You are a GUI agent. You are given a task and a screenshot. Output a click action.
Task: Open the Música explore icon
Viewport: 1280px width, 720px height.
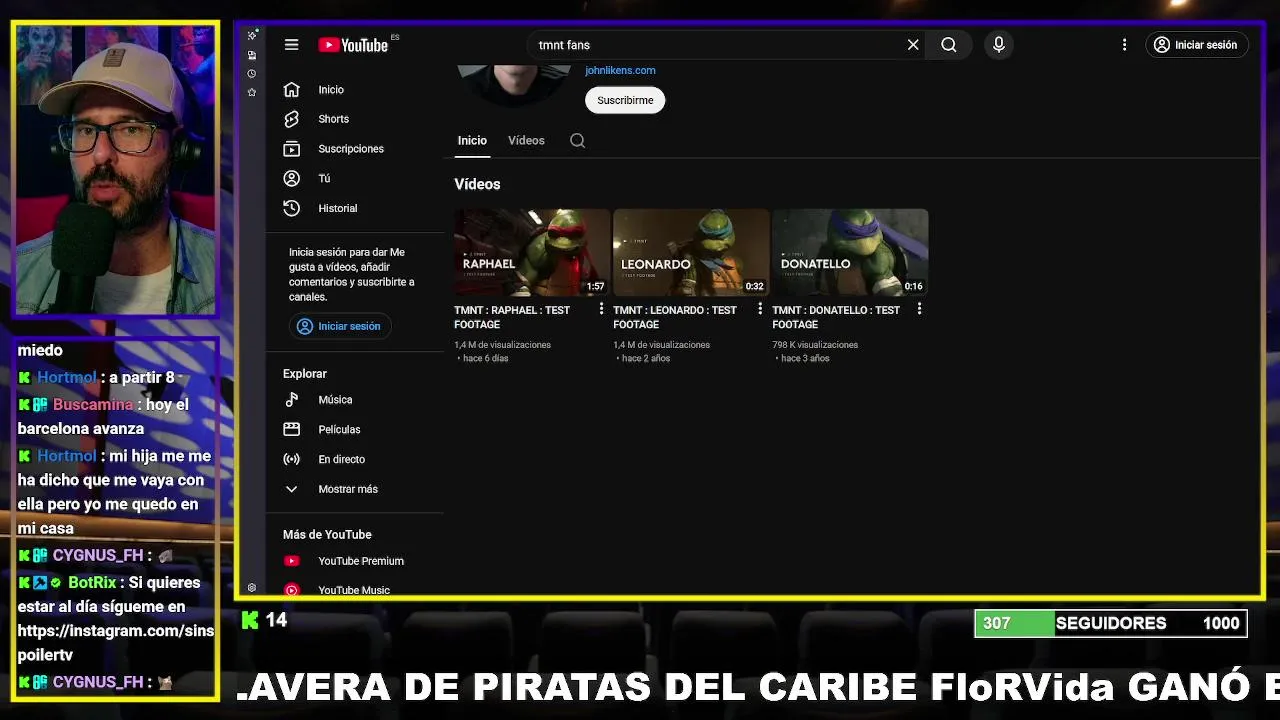(291, 400)
